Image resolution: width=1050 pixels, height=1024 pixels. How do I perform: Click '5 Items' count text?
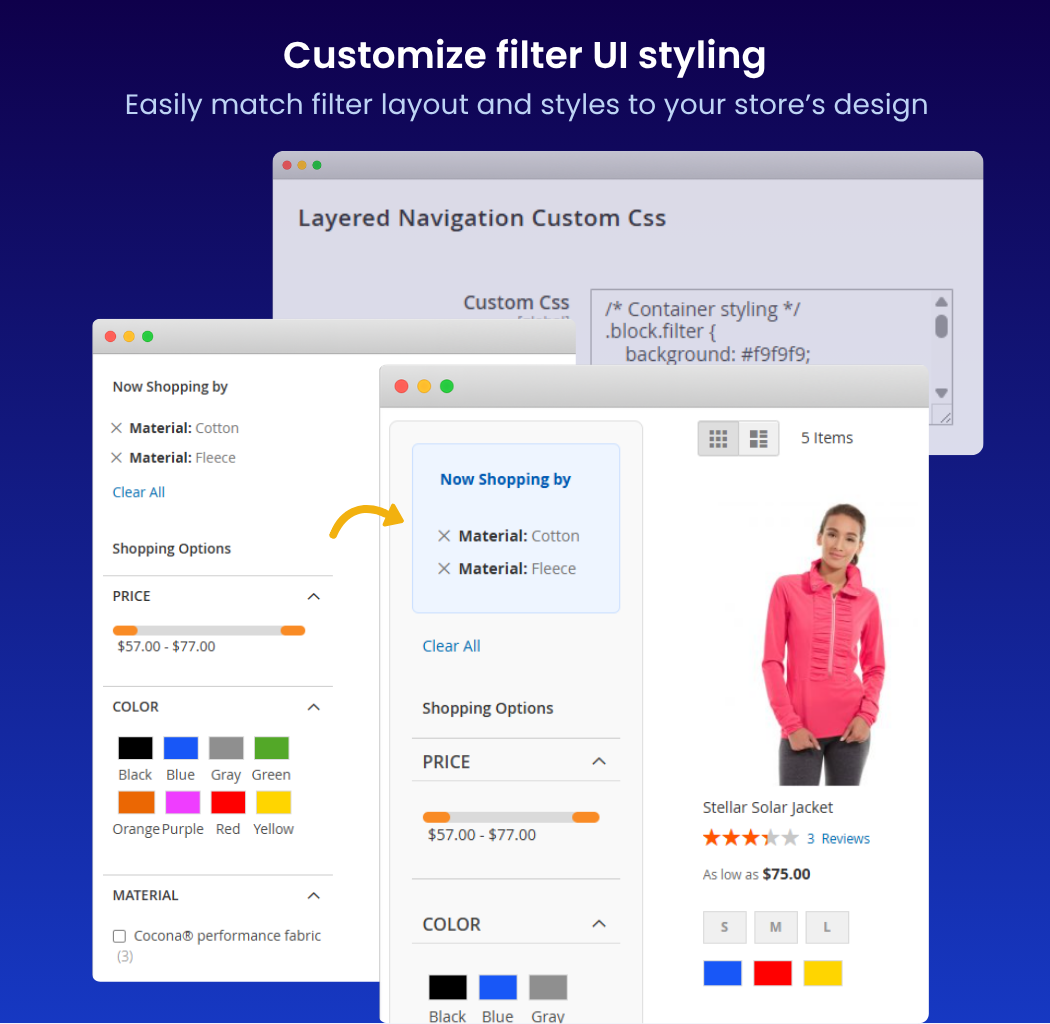[x=827, y=438]
